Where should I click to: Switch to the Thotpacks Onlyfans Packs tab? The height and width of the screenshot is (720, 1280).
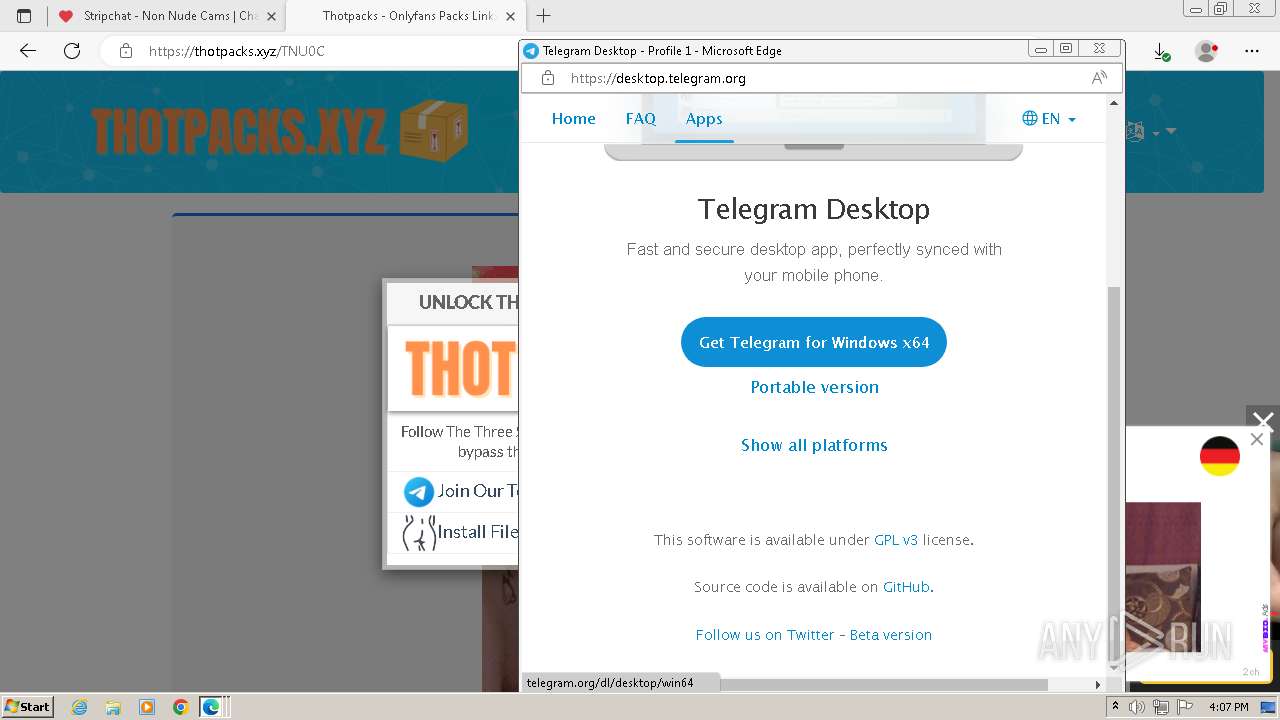(406, 16)
